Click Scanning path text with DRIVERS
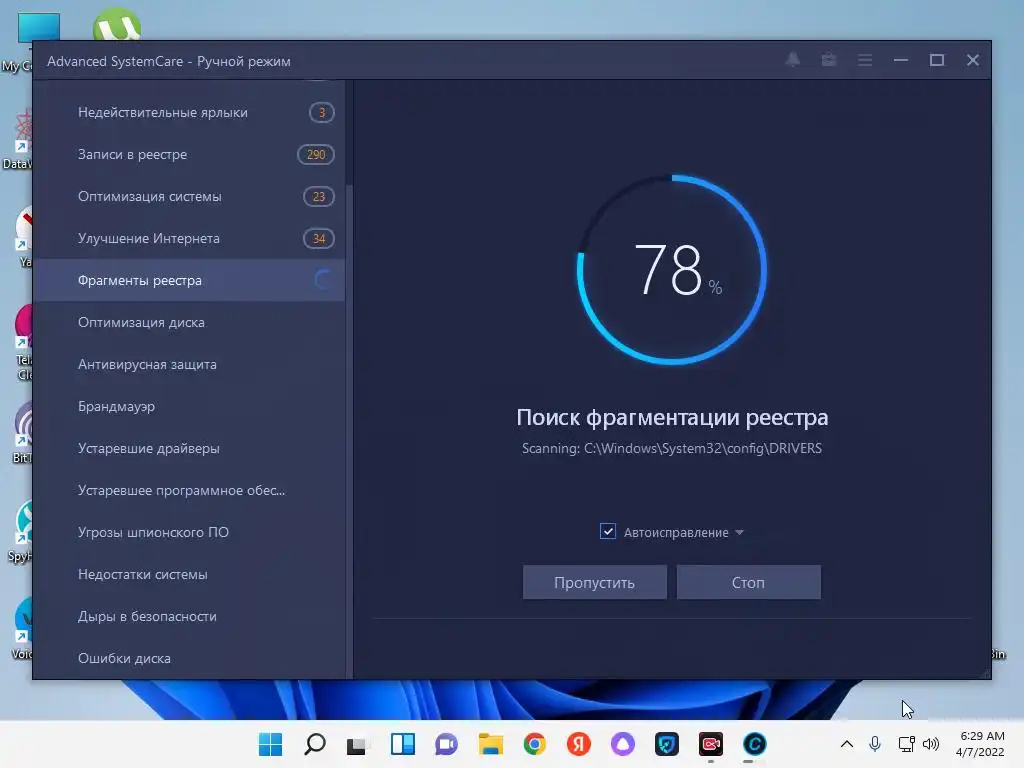 (x=672, y=449)
